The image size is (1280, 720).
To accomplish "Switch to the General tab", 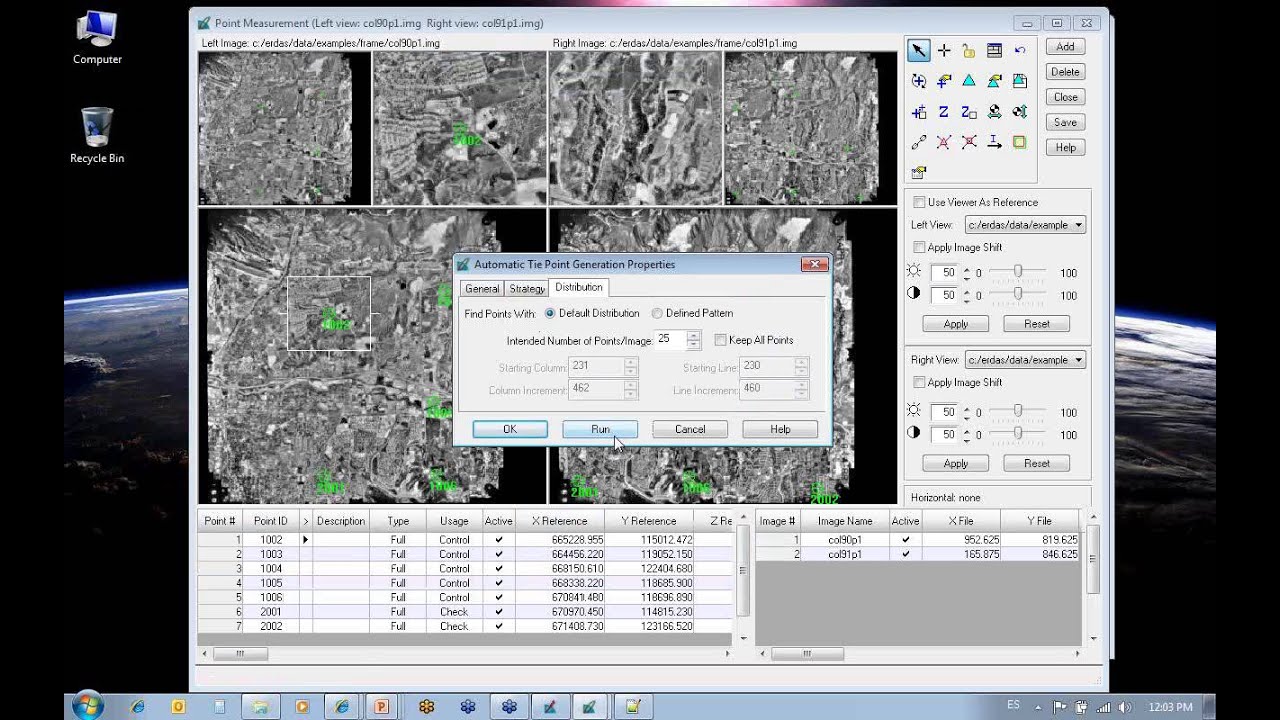I will 481,288.
